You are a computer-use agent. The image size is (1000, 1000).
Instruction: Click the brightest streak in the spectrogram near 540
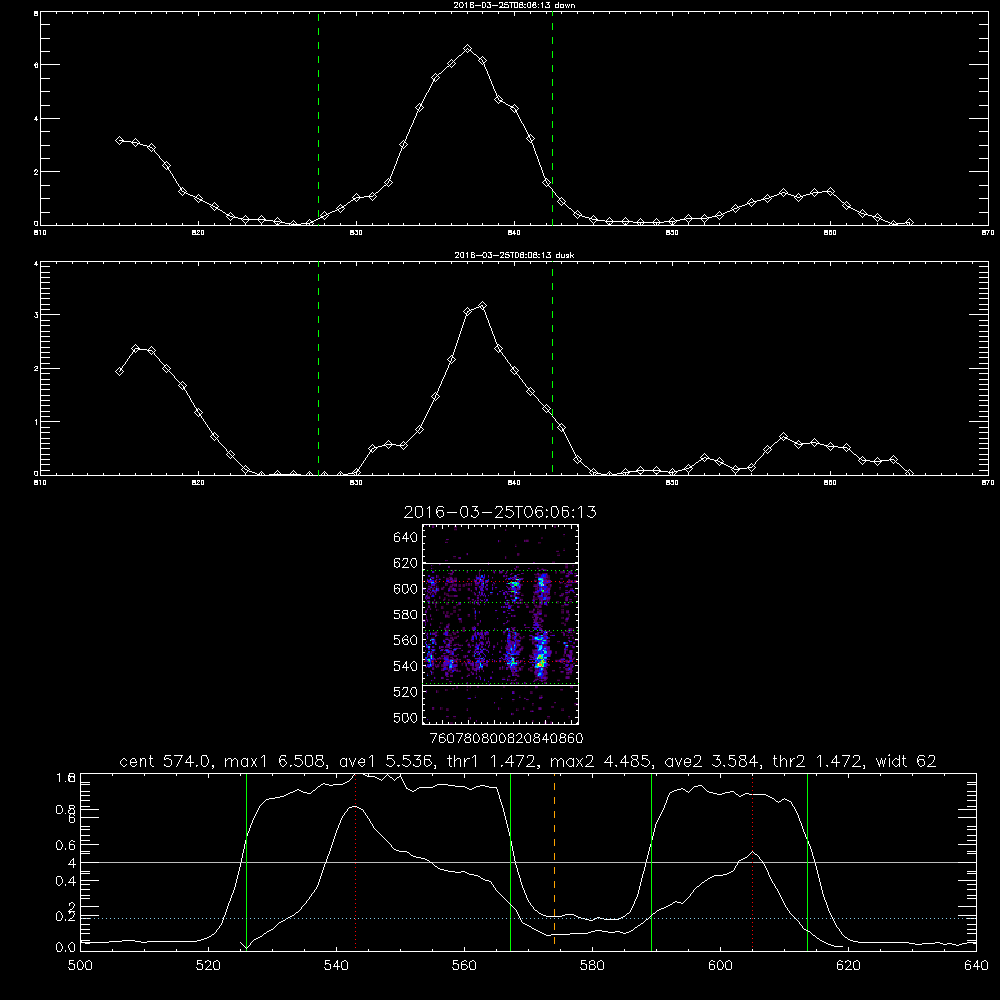click(x=541, y=657)
